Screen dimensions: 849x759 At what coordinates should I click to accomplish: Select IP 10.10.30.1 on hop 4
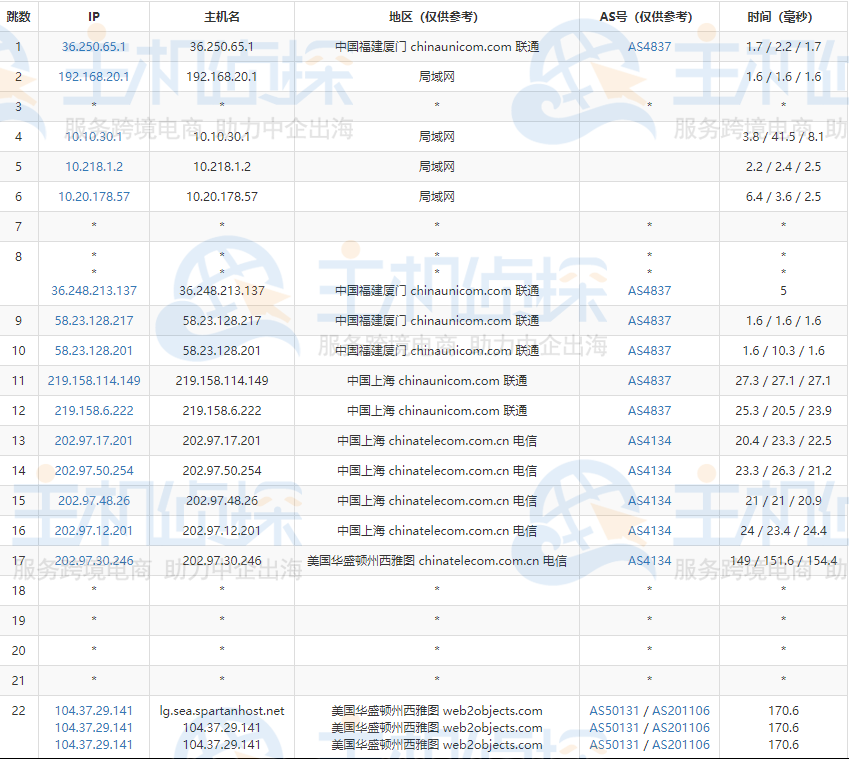point(92,136)
